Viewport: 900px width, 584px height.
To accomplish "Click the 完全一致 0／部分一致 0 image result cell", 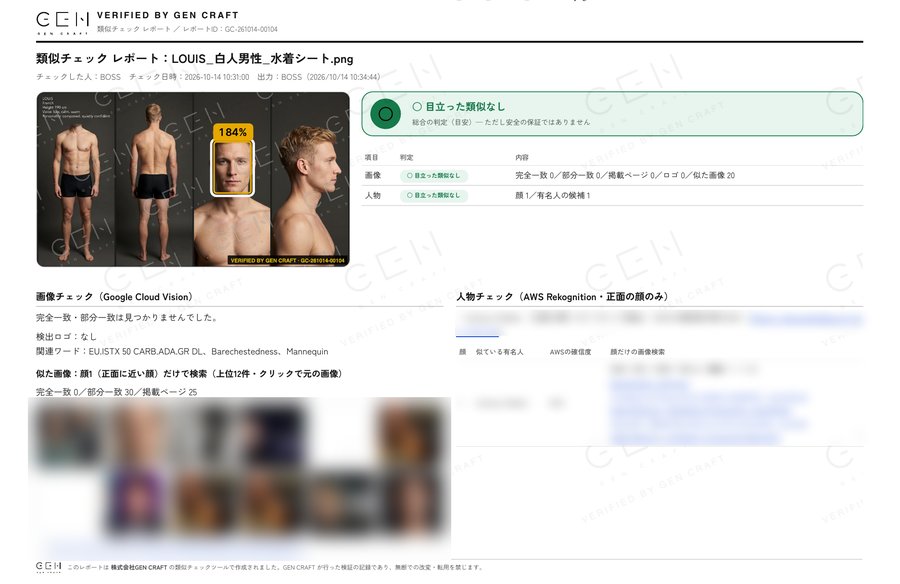I will click(625, 176).
